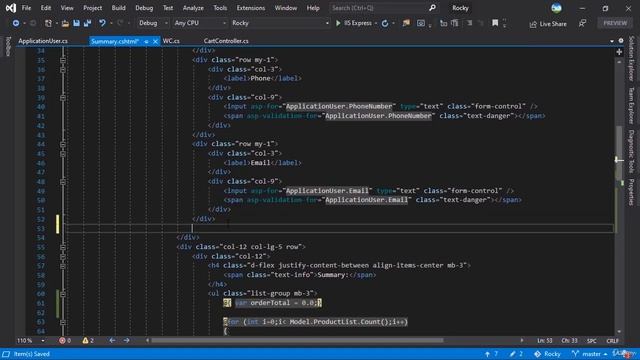The width and height of the screenshot is (640, 360).
Task: Collapse the code block at line 44
Action: pos(62,144)
